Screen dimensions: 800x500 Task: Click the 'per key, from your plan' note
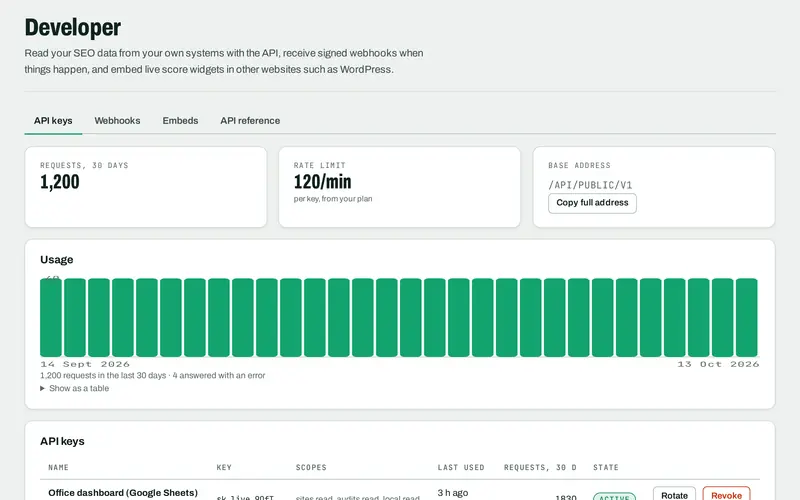tap(333, 199)
